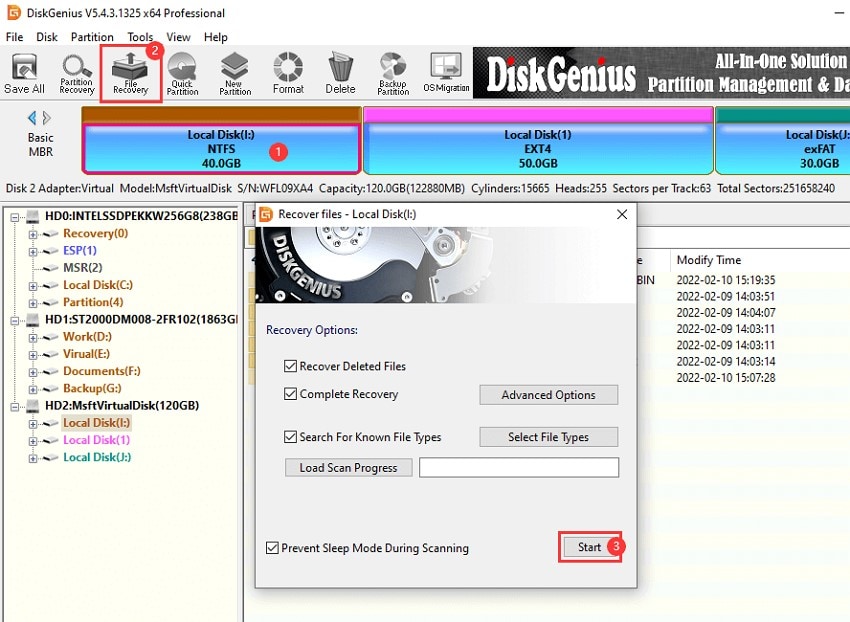Open Backup Partition tool
Image resolution: width=850 pixels, height=622 pixels.
tap(393, 74)
